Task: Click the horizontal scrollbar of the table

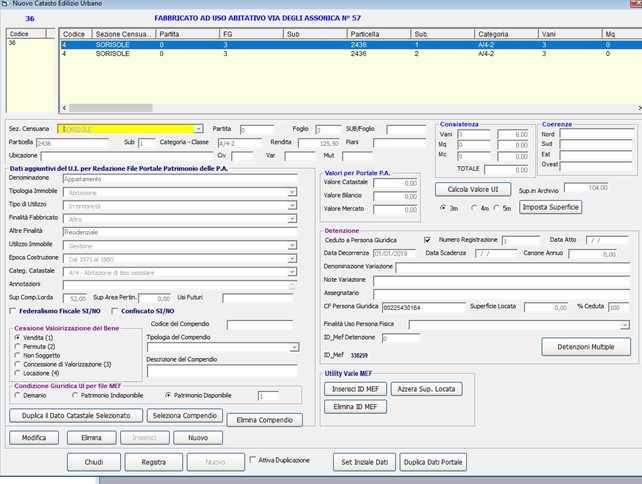Action: 111,108
